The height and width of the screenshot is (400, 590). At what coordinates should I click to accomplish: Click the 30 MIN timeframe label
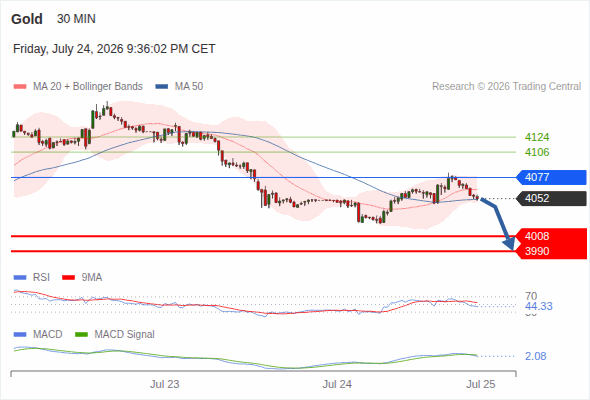[x=76, y=19]
